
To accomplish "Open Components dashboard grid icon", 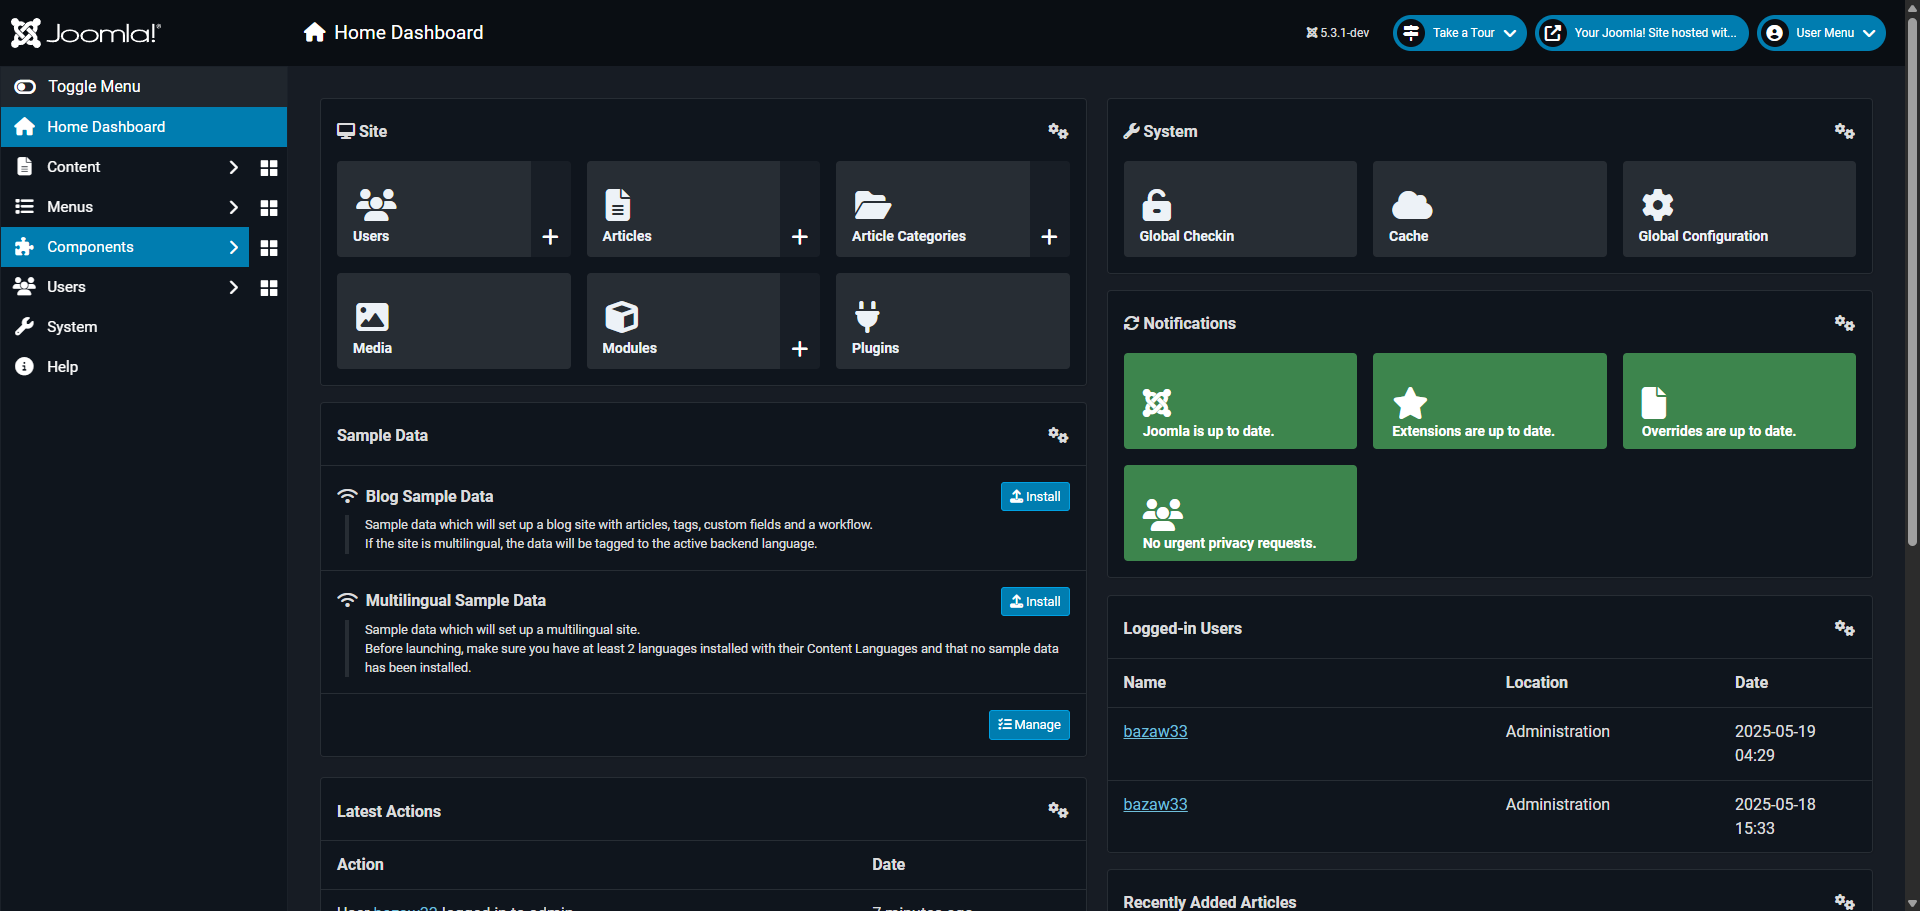I will click(269, 248).
